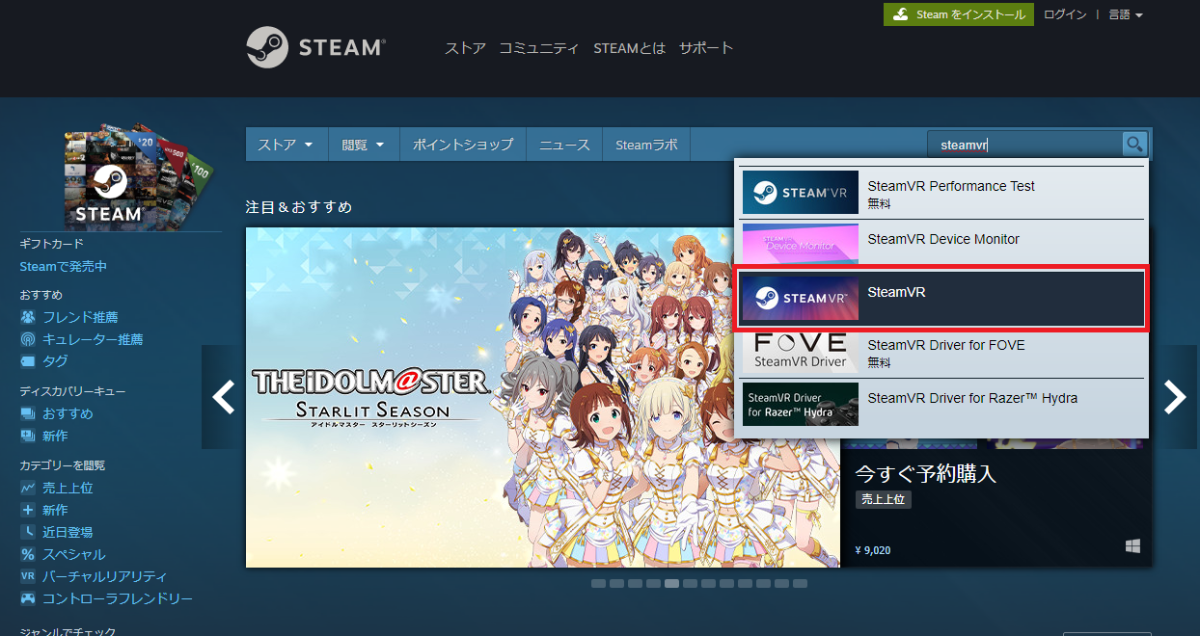Click the バーチャルリアリティ link text
The height and width of the screenshot is (636, 1200).
tap(104, 576)
